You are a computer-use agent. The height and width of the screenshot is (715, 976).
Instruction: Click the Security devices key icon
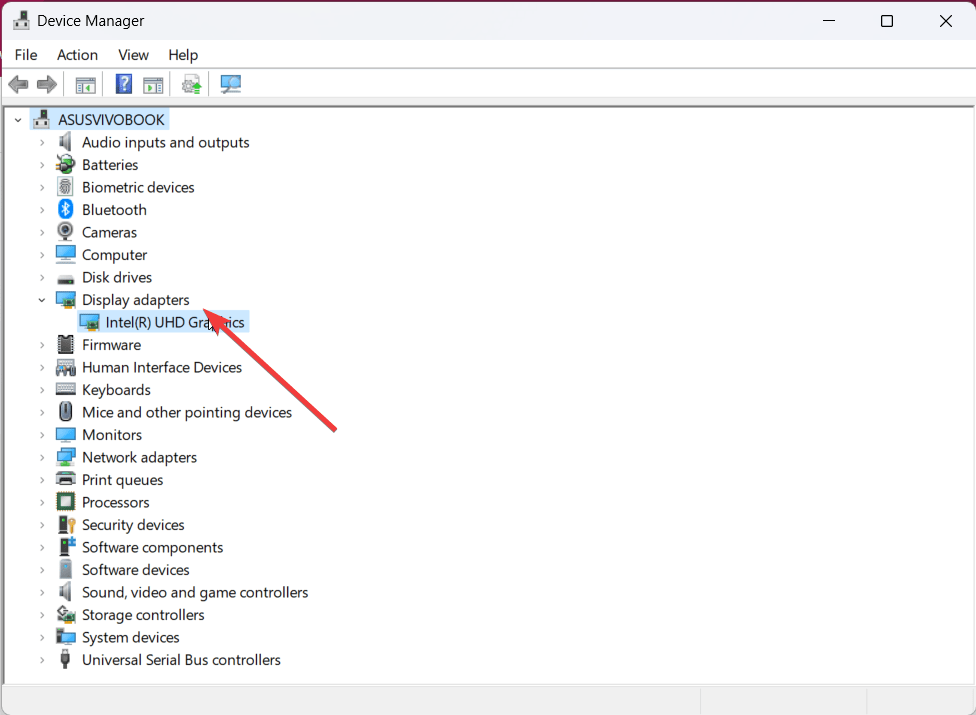[x=67, y=525]
